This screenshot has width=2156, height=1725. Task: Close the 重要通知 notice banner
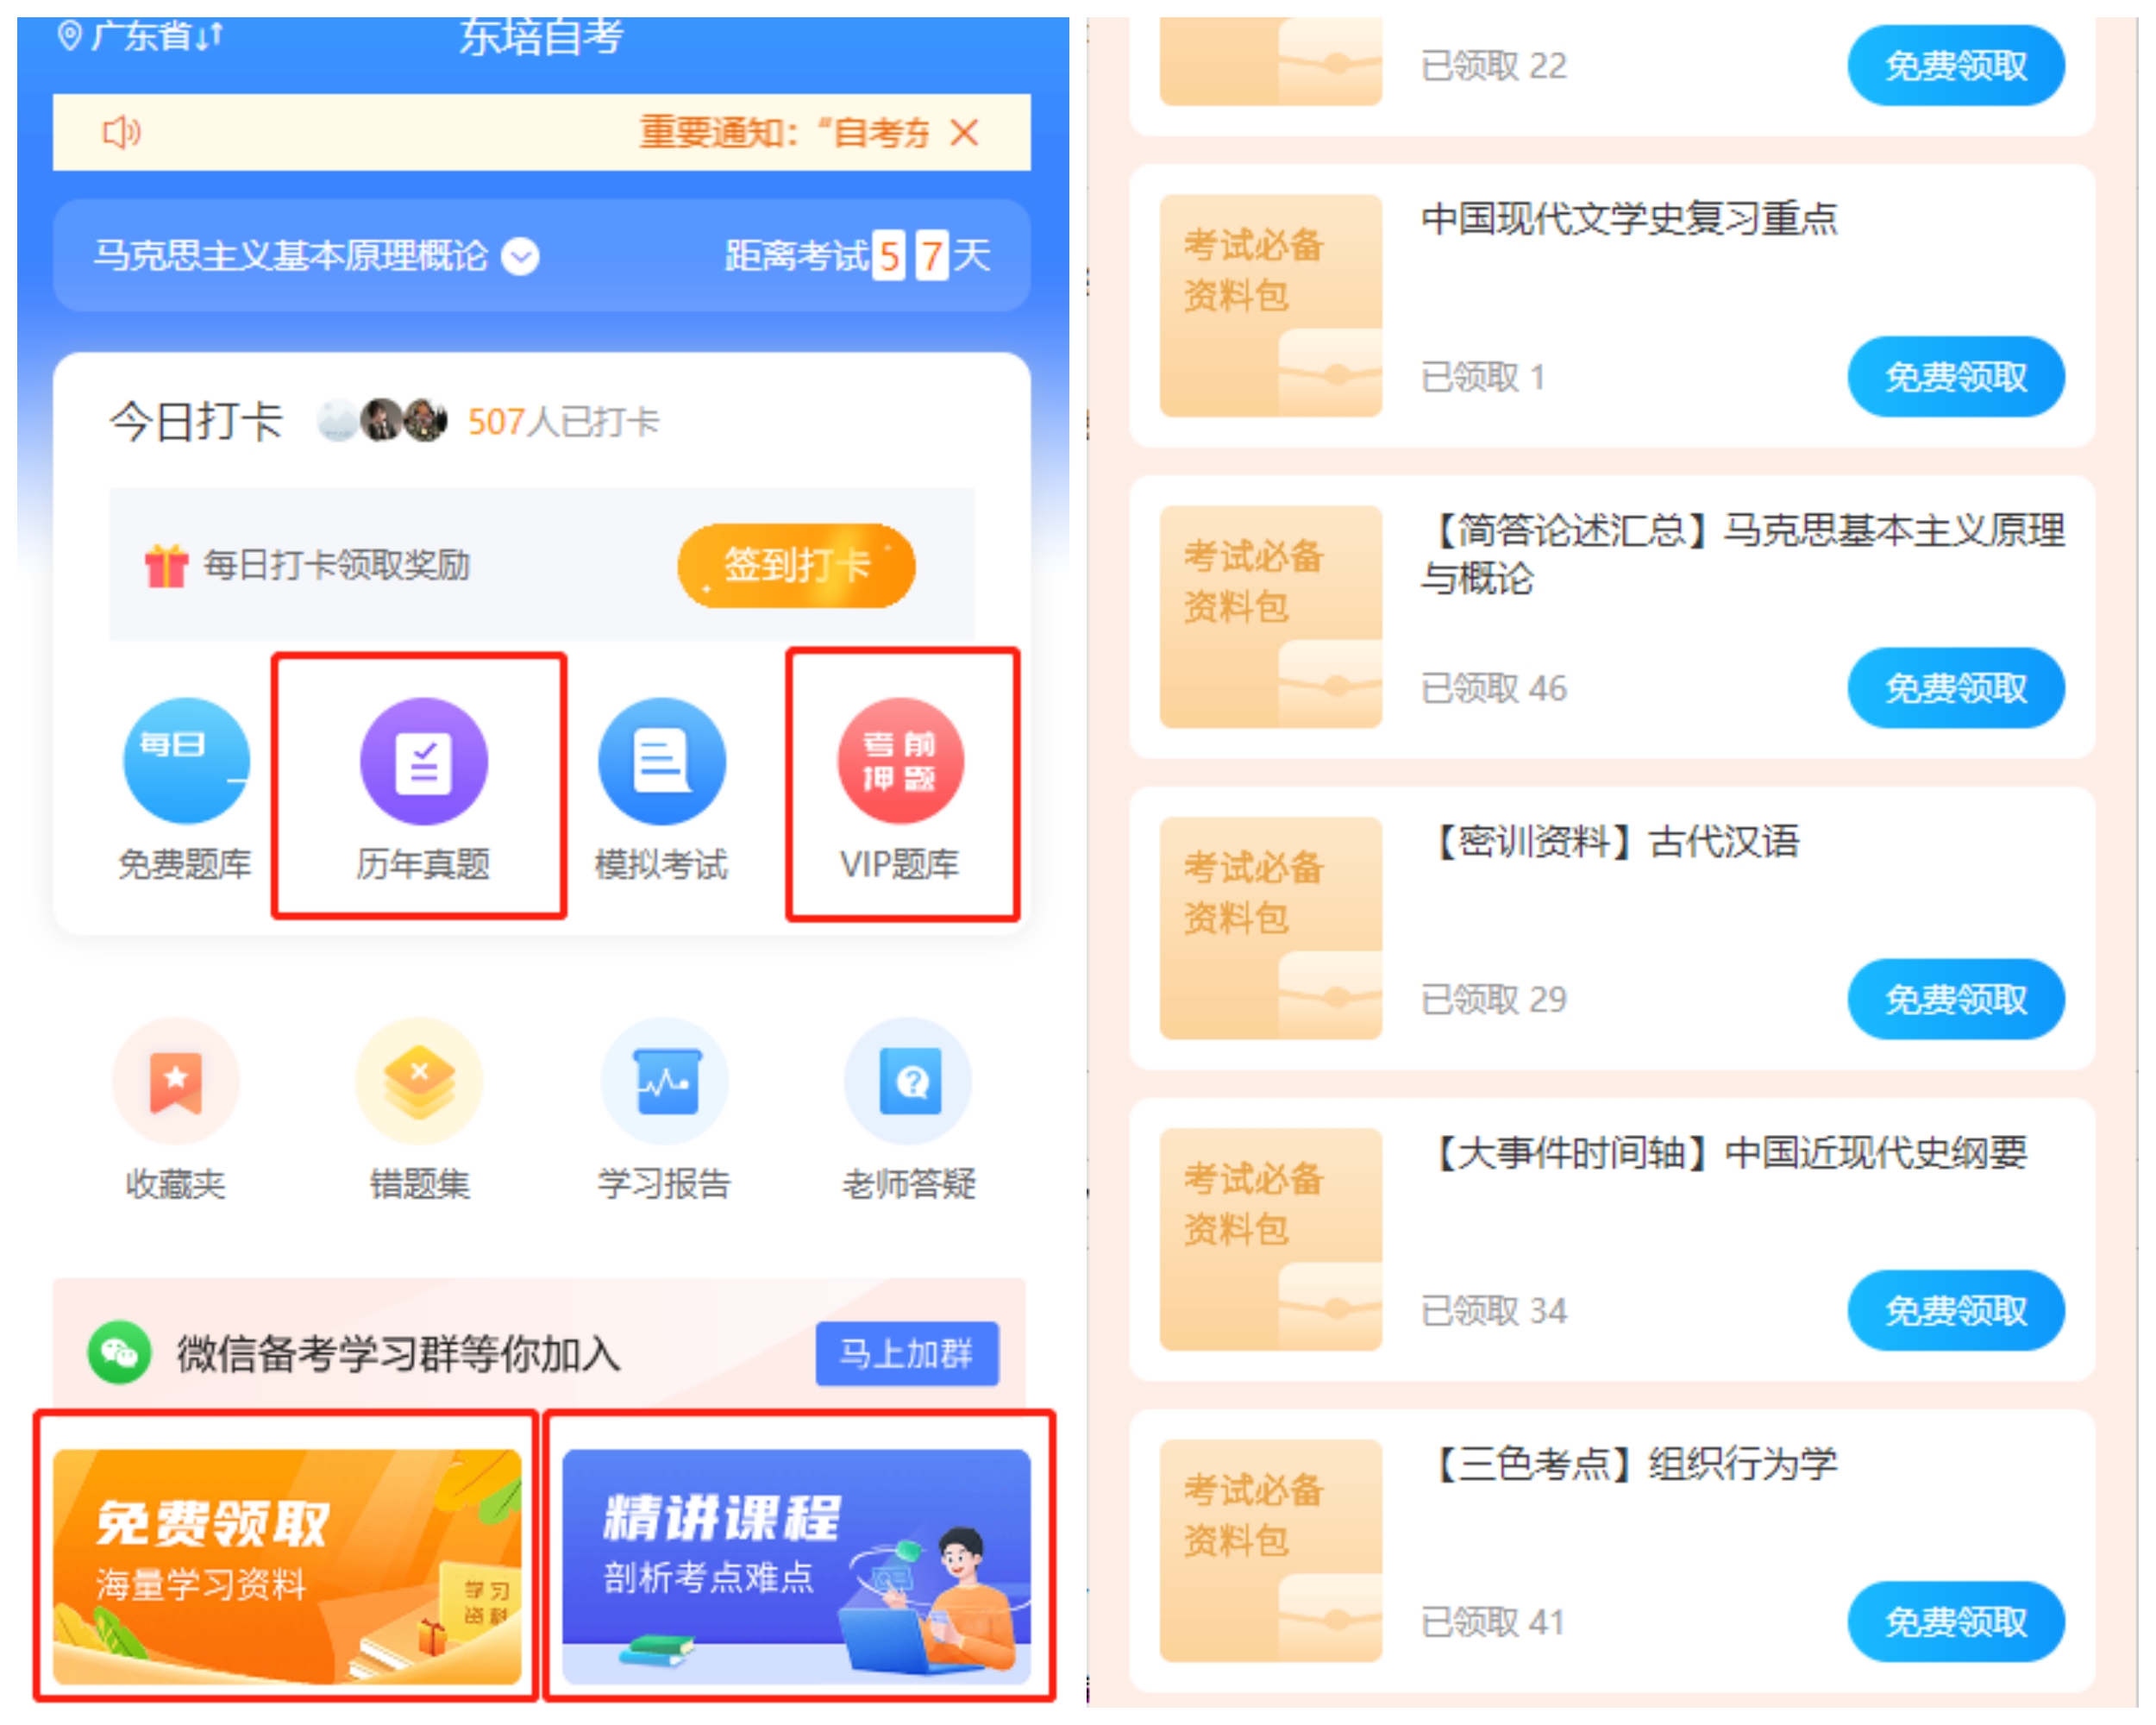(x=965, y=132)
